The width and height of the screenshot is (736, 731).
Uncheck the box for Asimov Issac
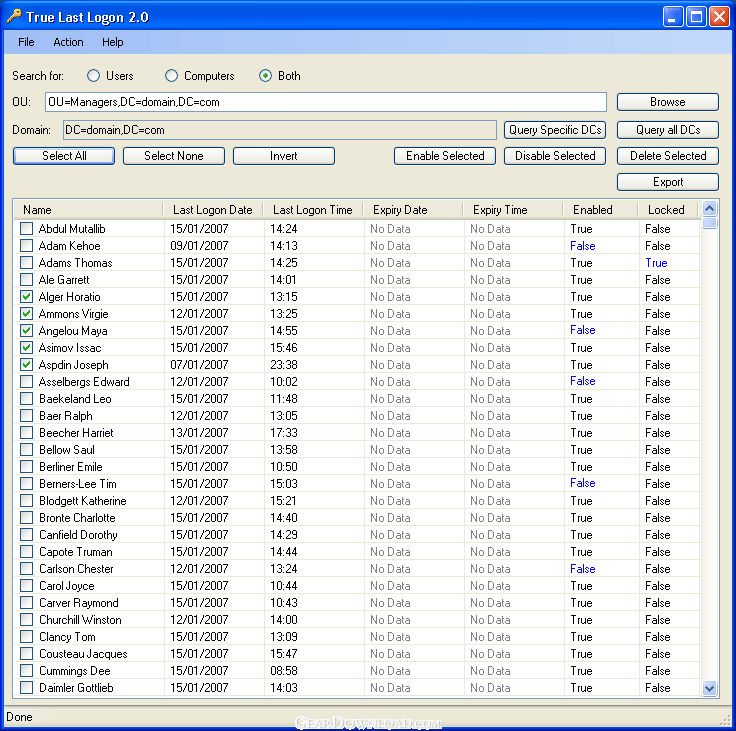click(26, 348)
